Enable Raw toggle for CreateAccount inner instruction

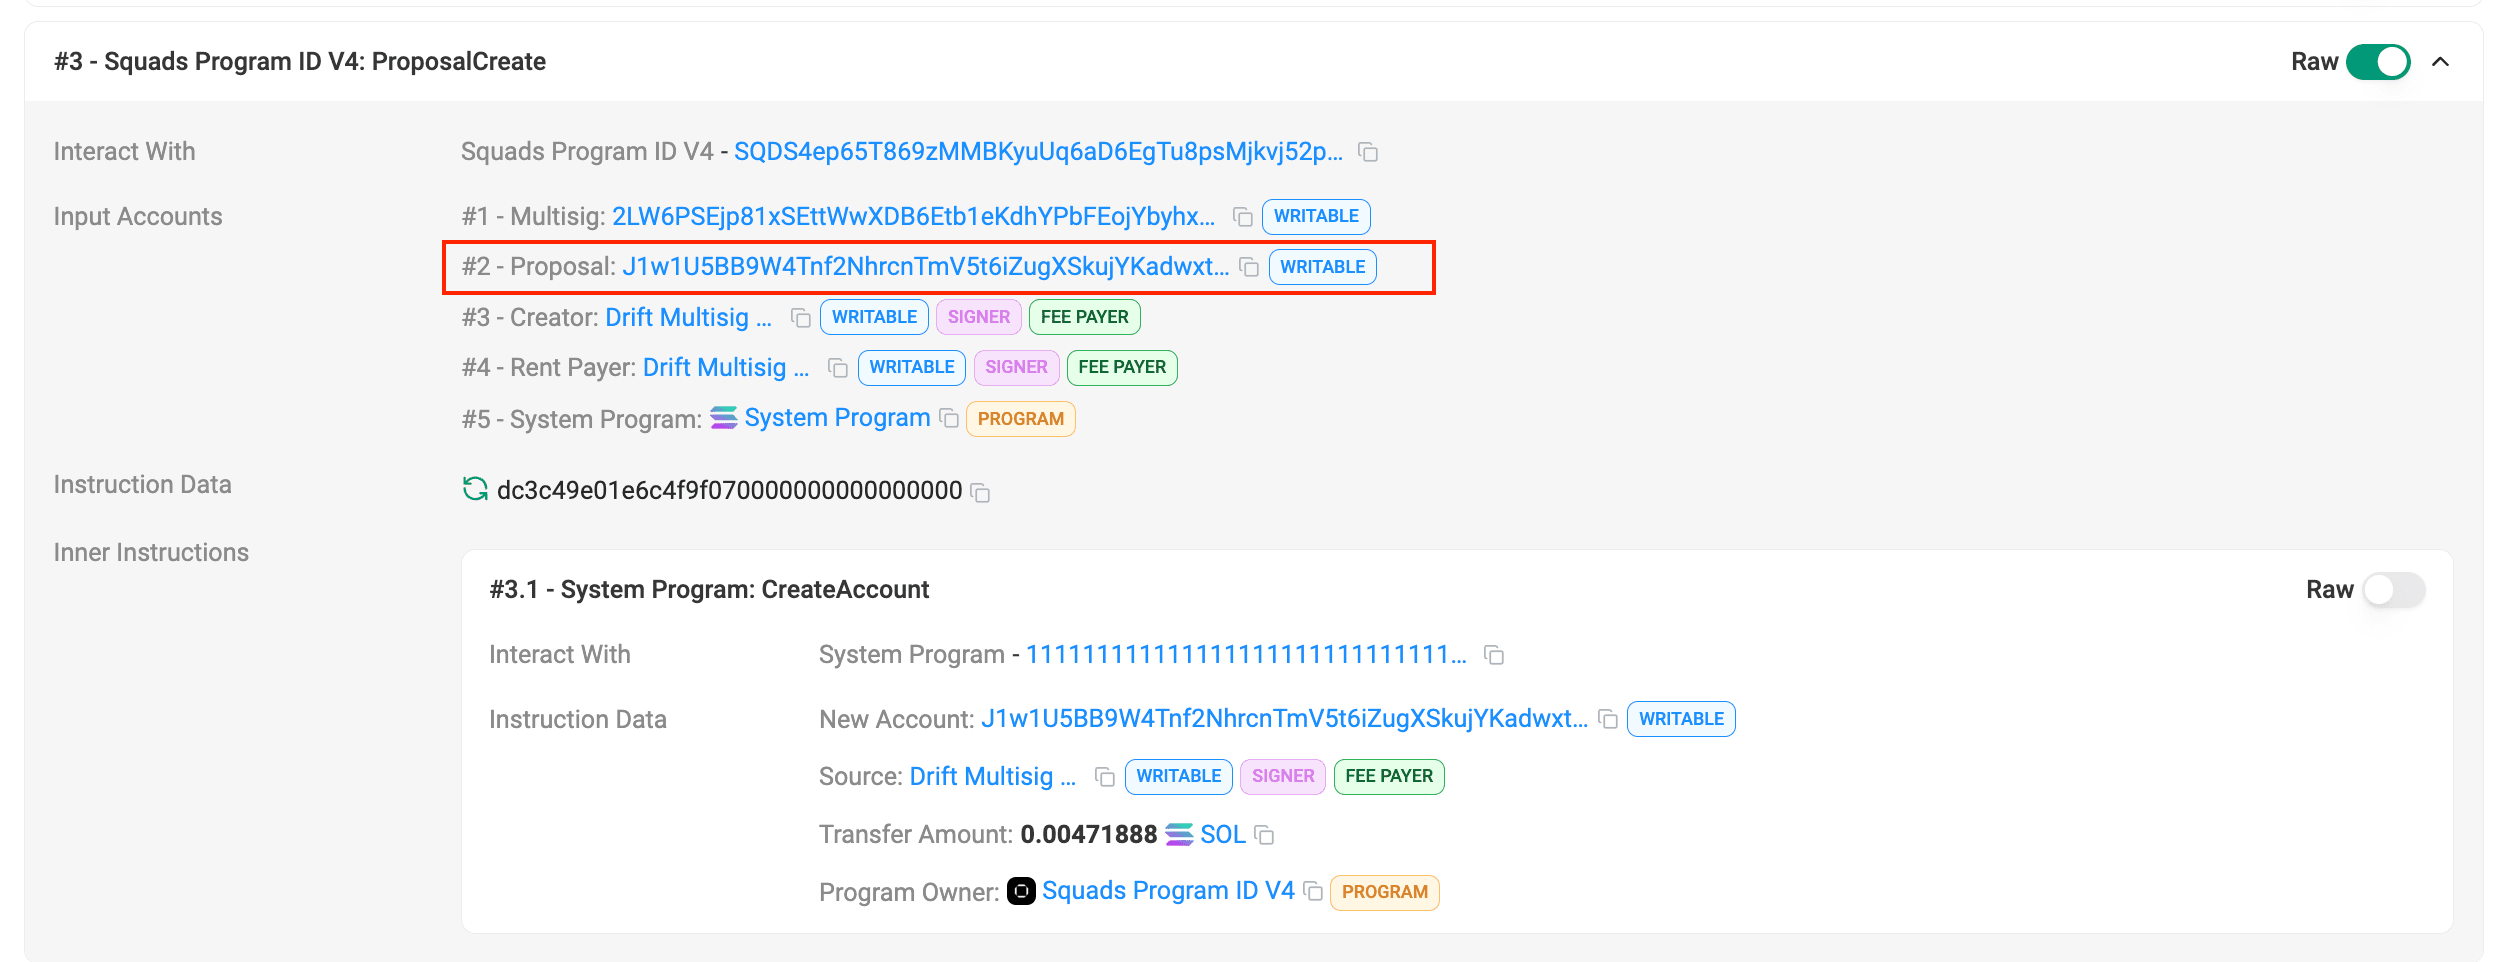(x=2394, y=590)
